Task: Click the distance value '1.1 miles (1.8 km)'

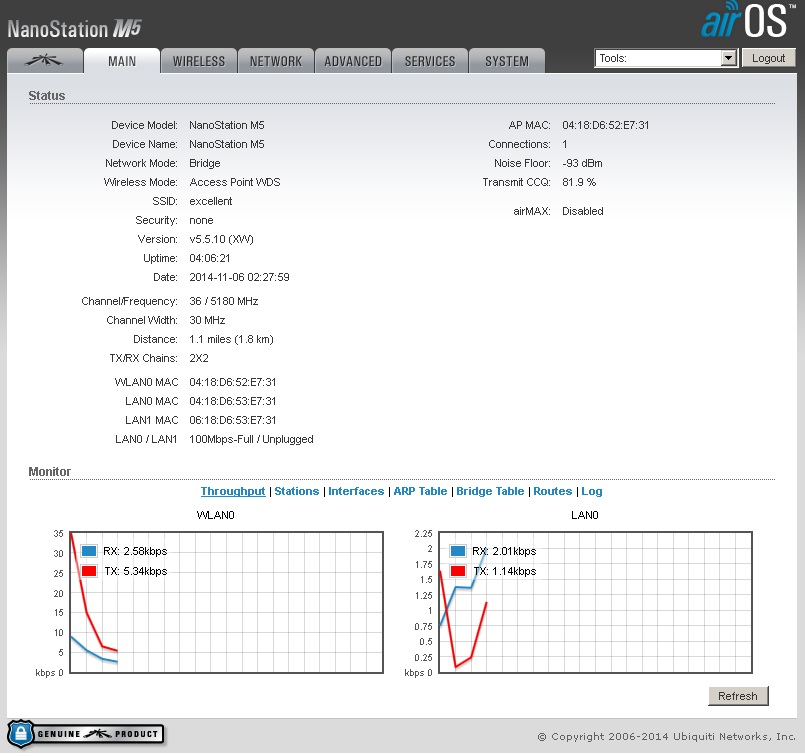Action: pos(232,339)
